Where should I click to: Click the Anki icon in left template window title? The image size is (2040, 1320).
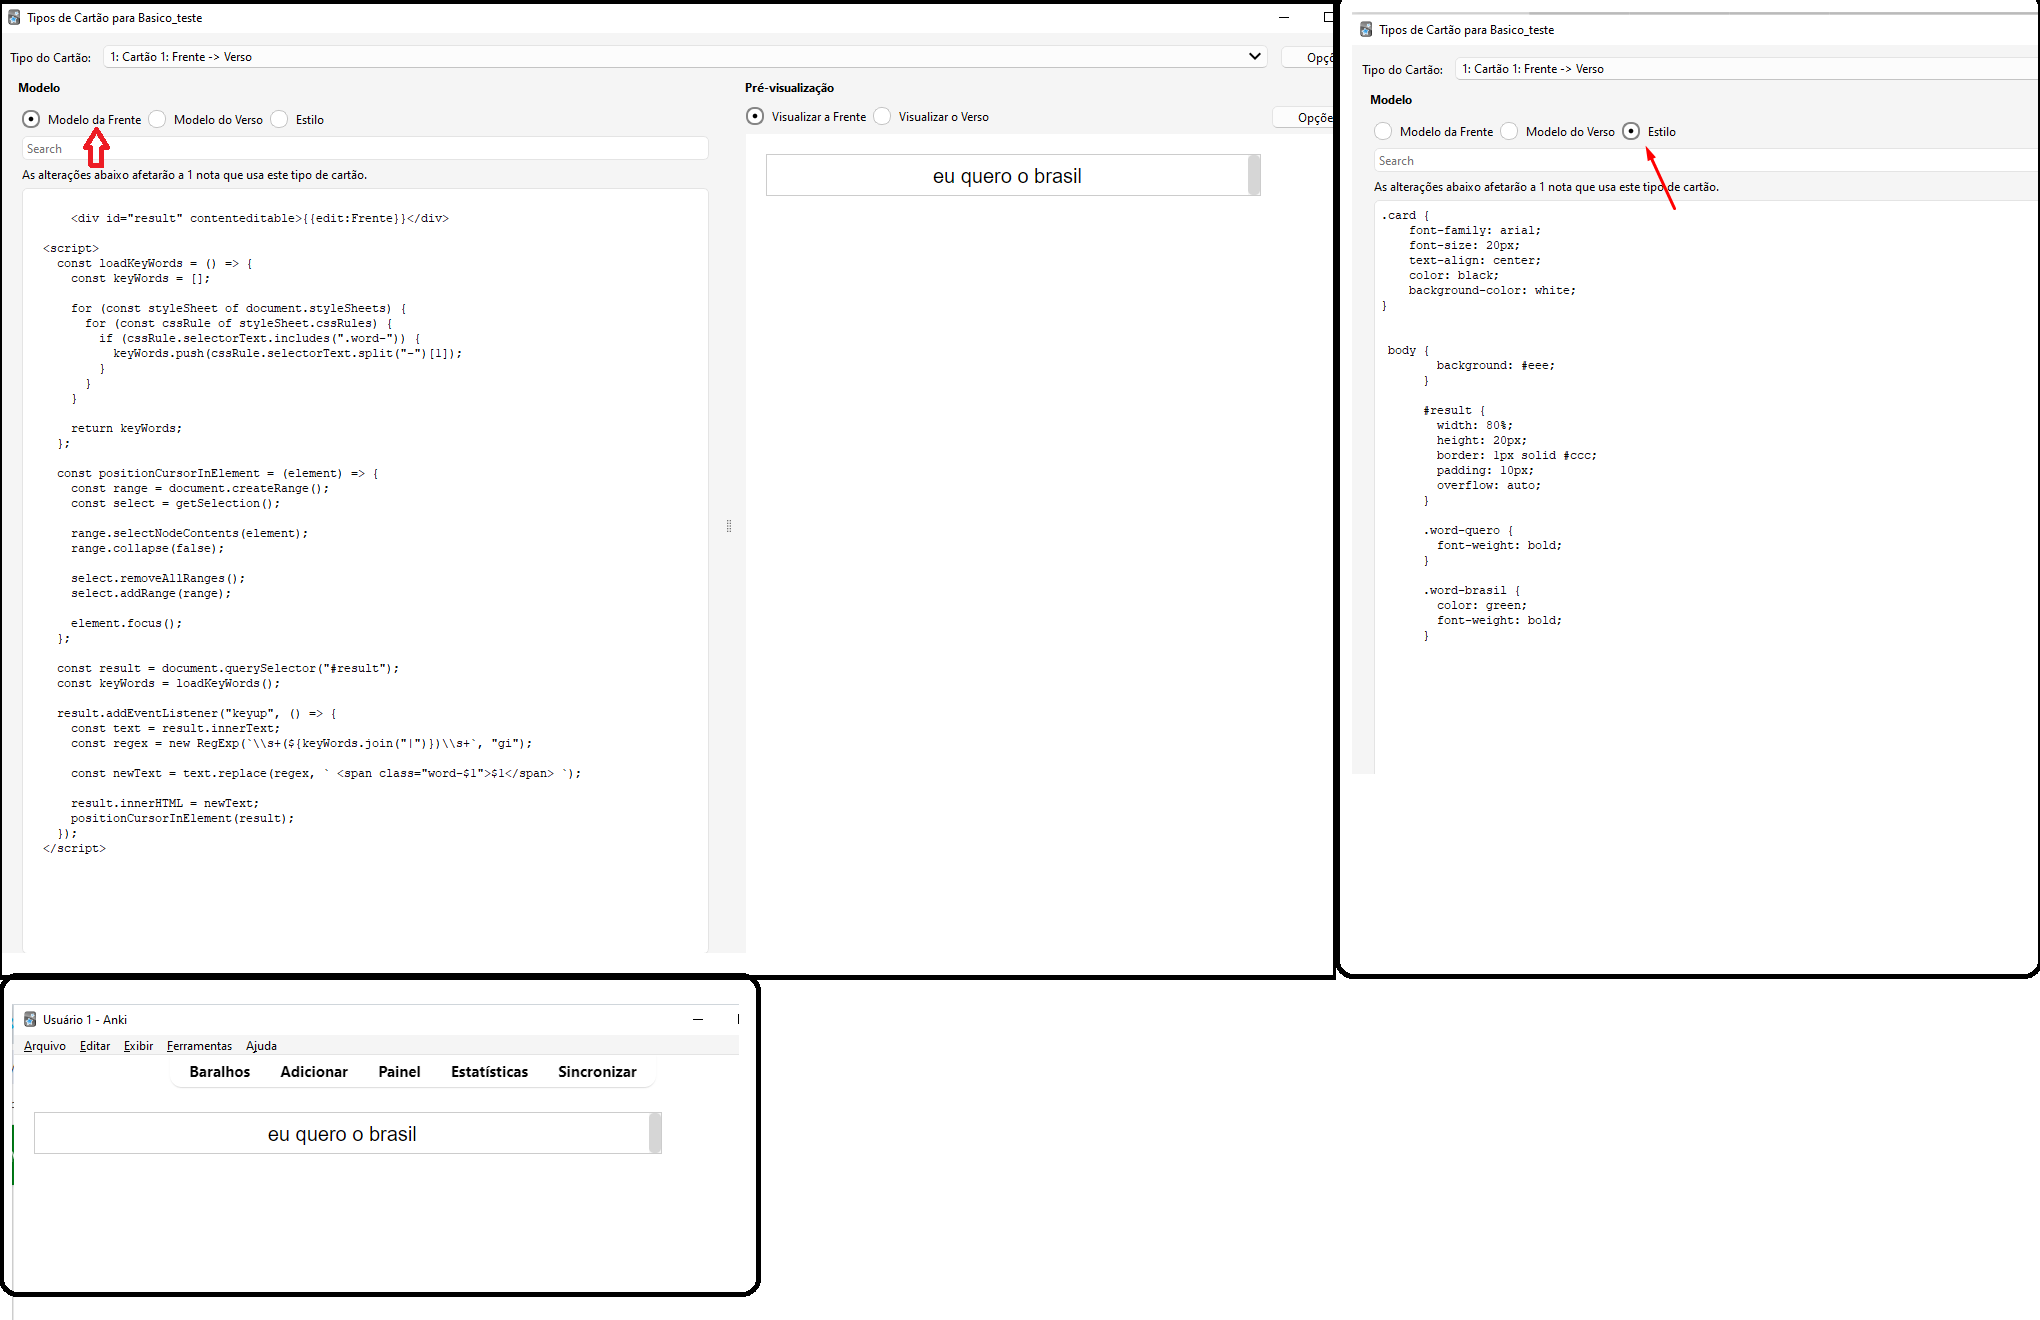pyautogui.click(x=14, y=17)
